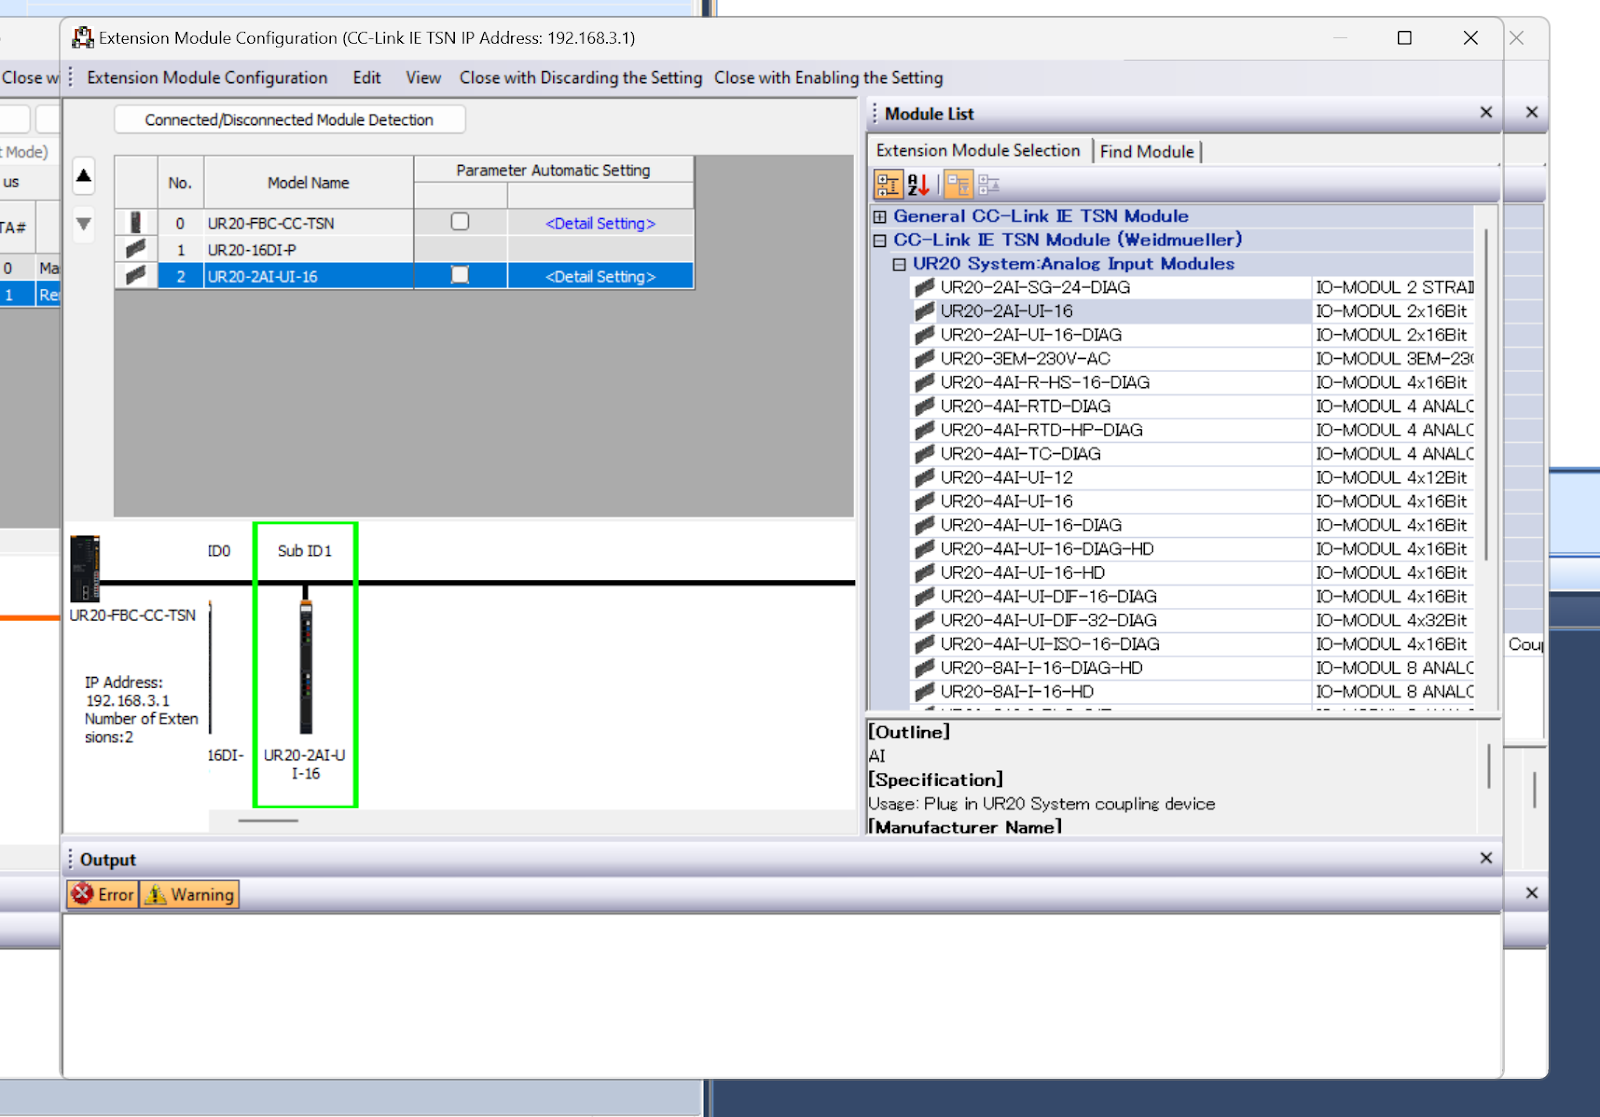Click the module list vertical scrollbar

1486,395
